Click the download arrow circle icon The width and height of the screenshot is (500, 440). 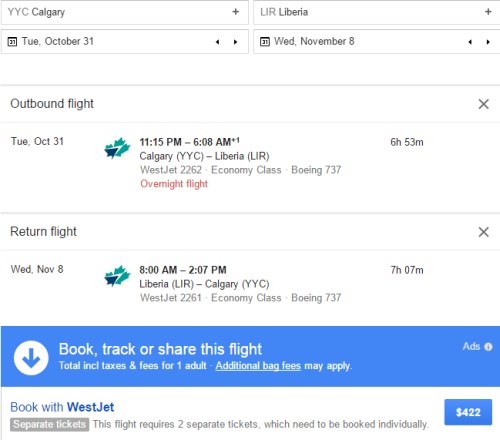point(31,358)
